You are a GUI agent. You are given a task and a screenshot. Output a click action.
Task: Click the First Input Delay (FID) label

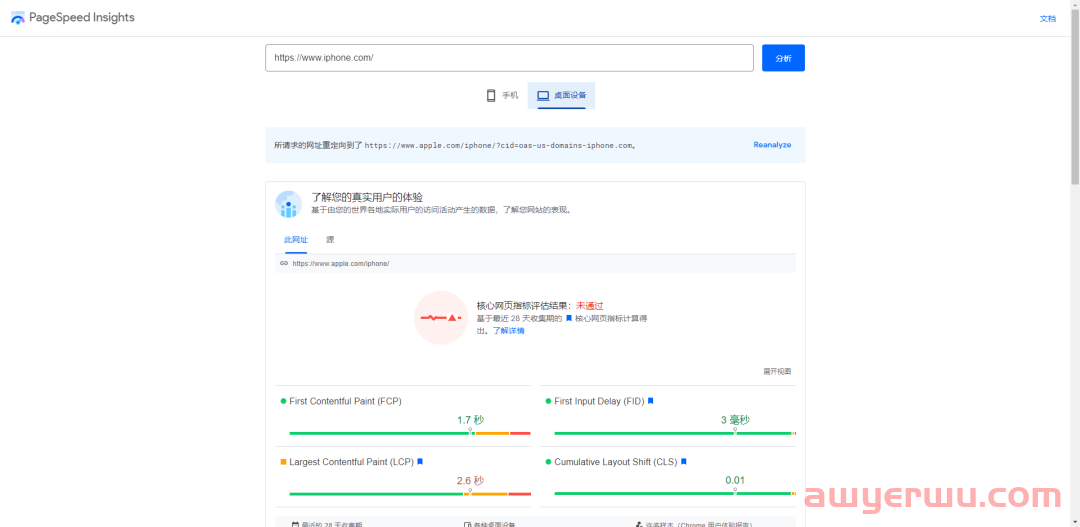tap(599, 401)
